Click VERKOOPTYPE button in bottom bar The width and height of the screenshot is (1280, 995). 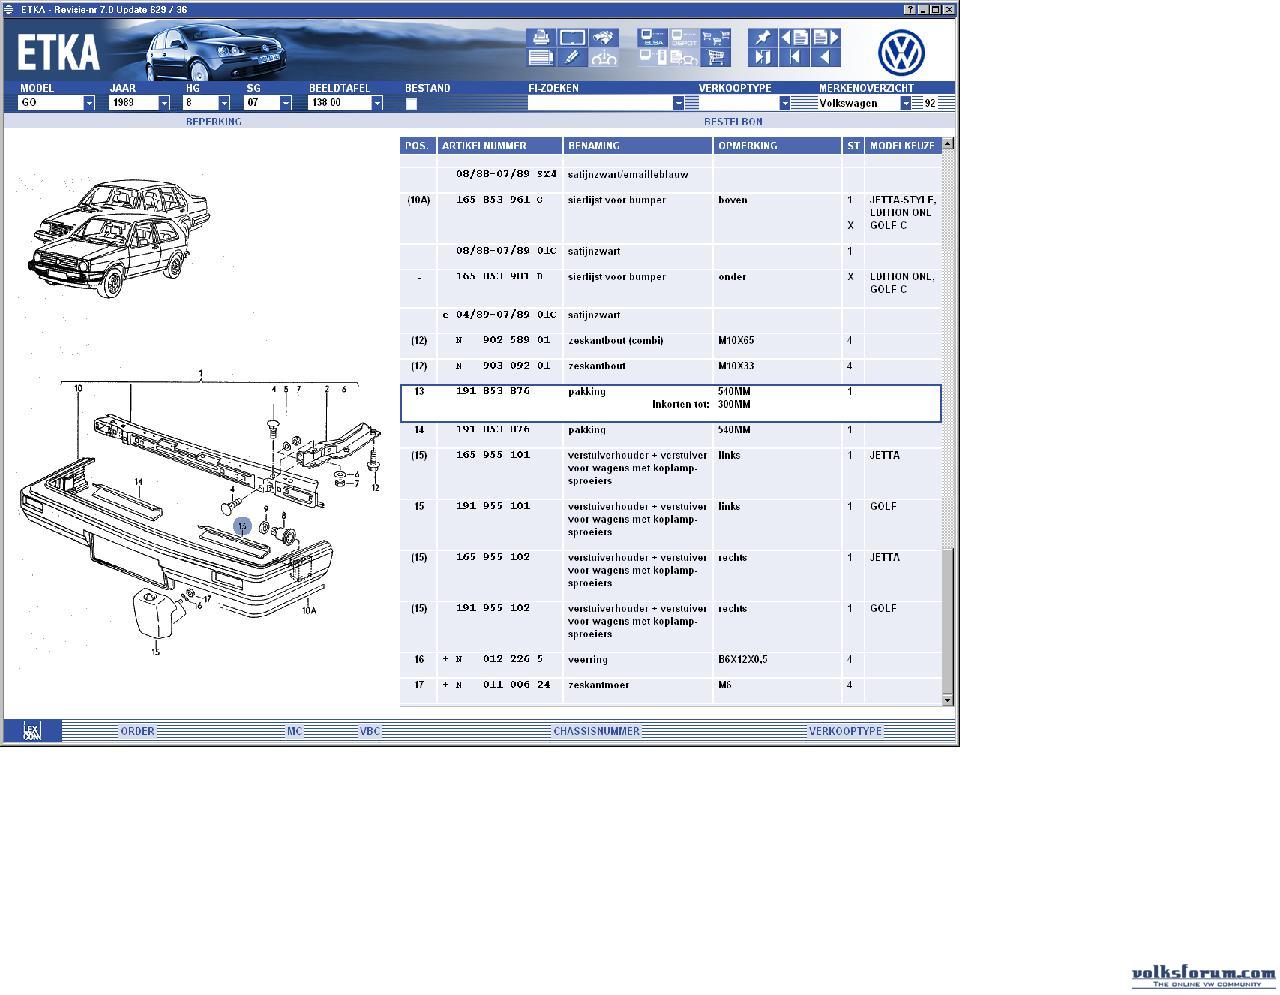point(845,731)
